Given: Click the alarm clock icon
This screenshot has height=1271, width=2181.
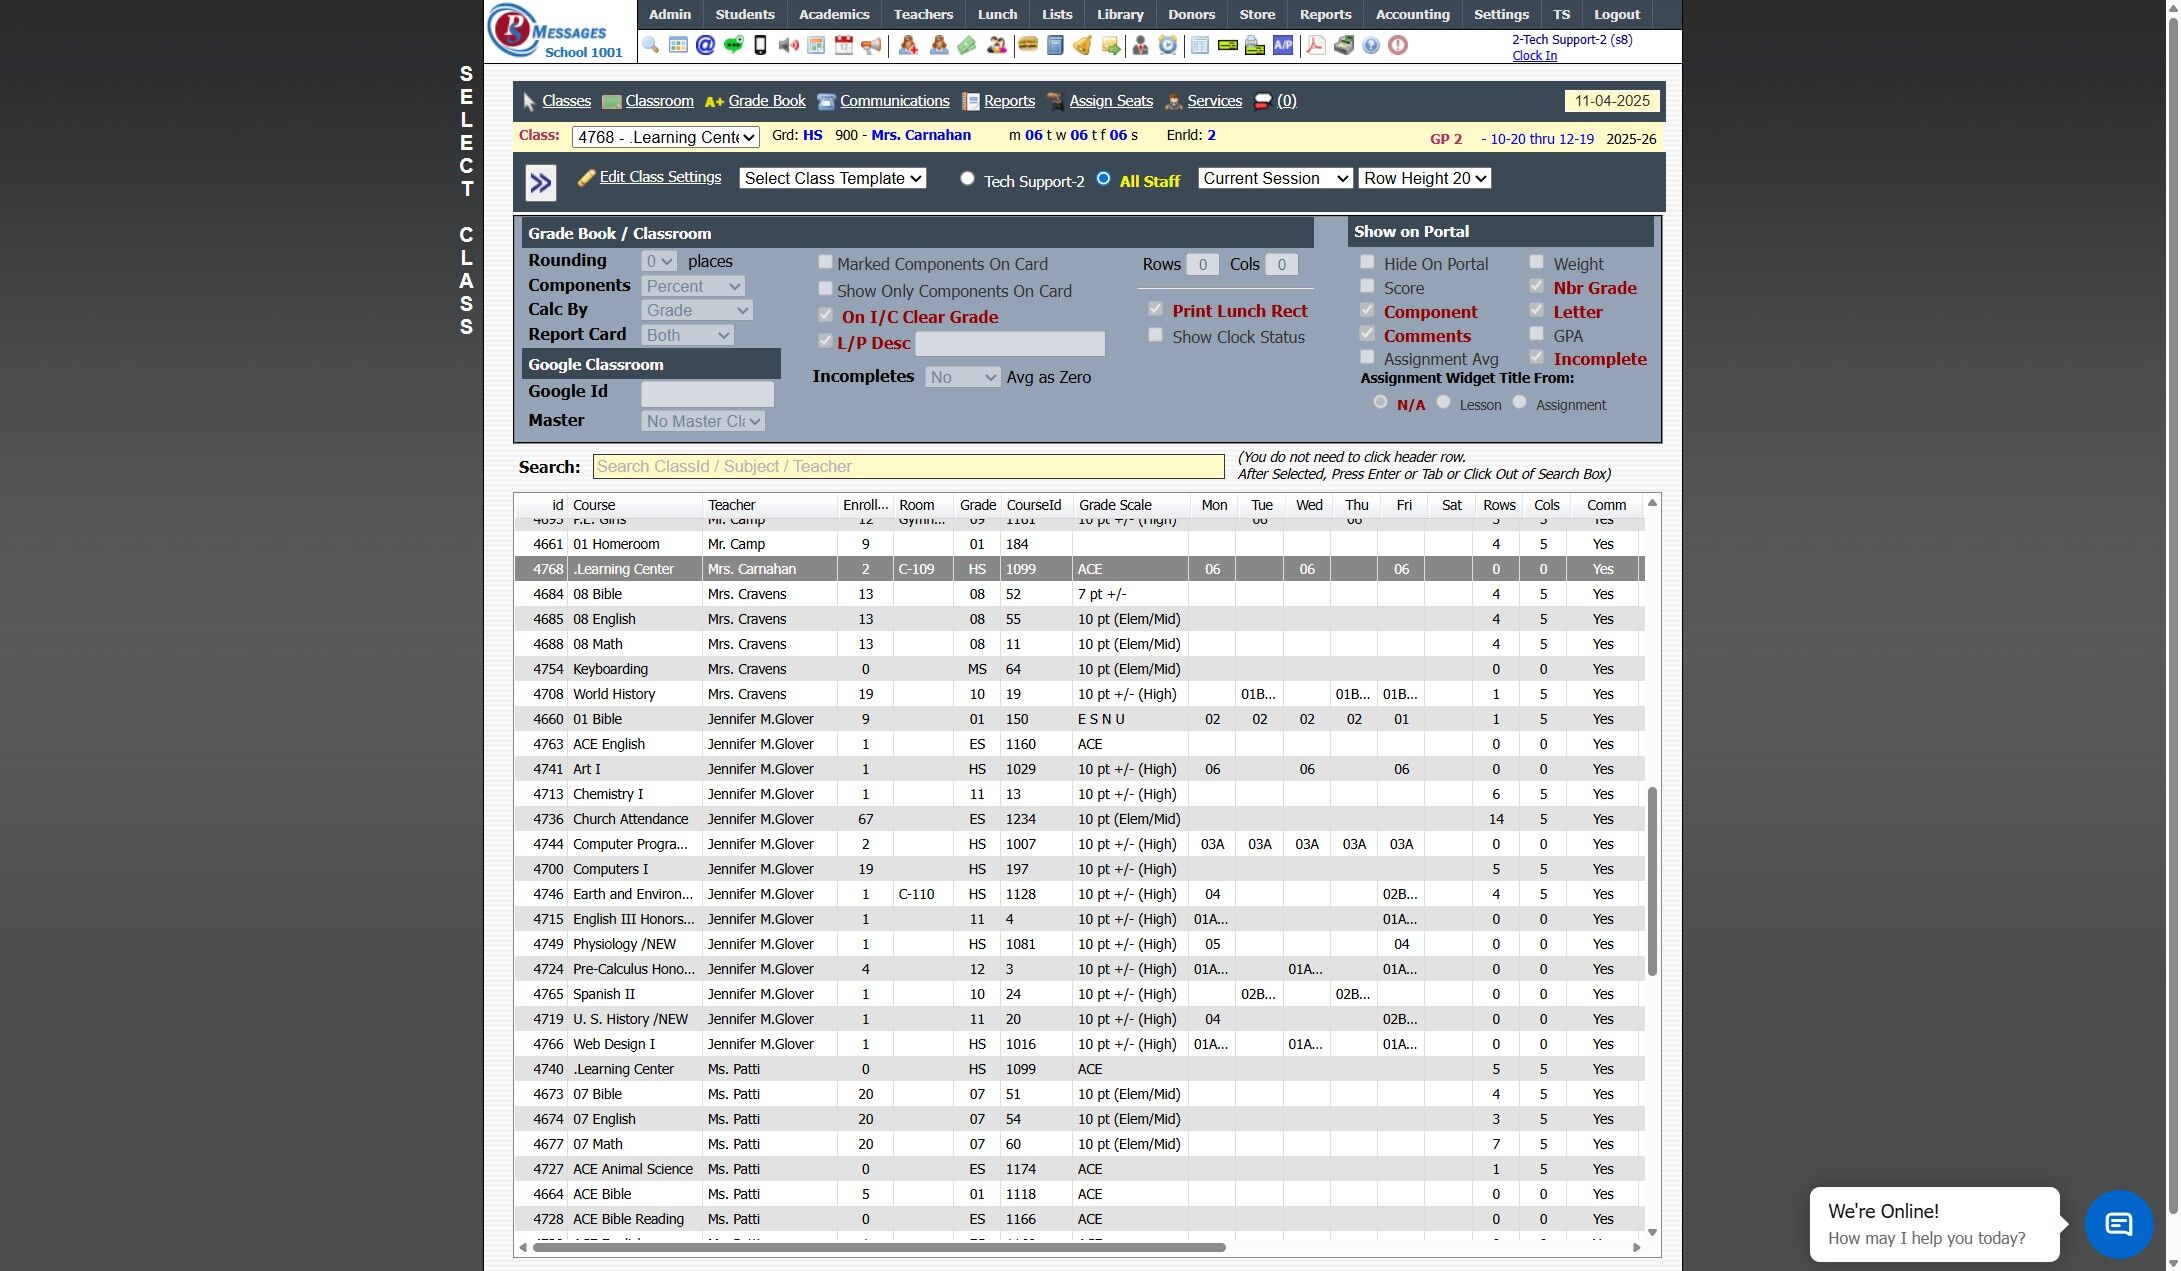Looking at the screenshot, I should coord(1168,45).
